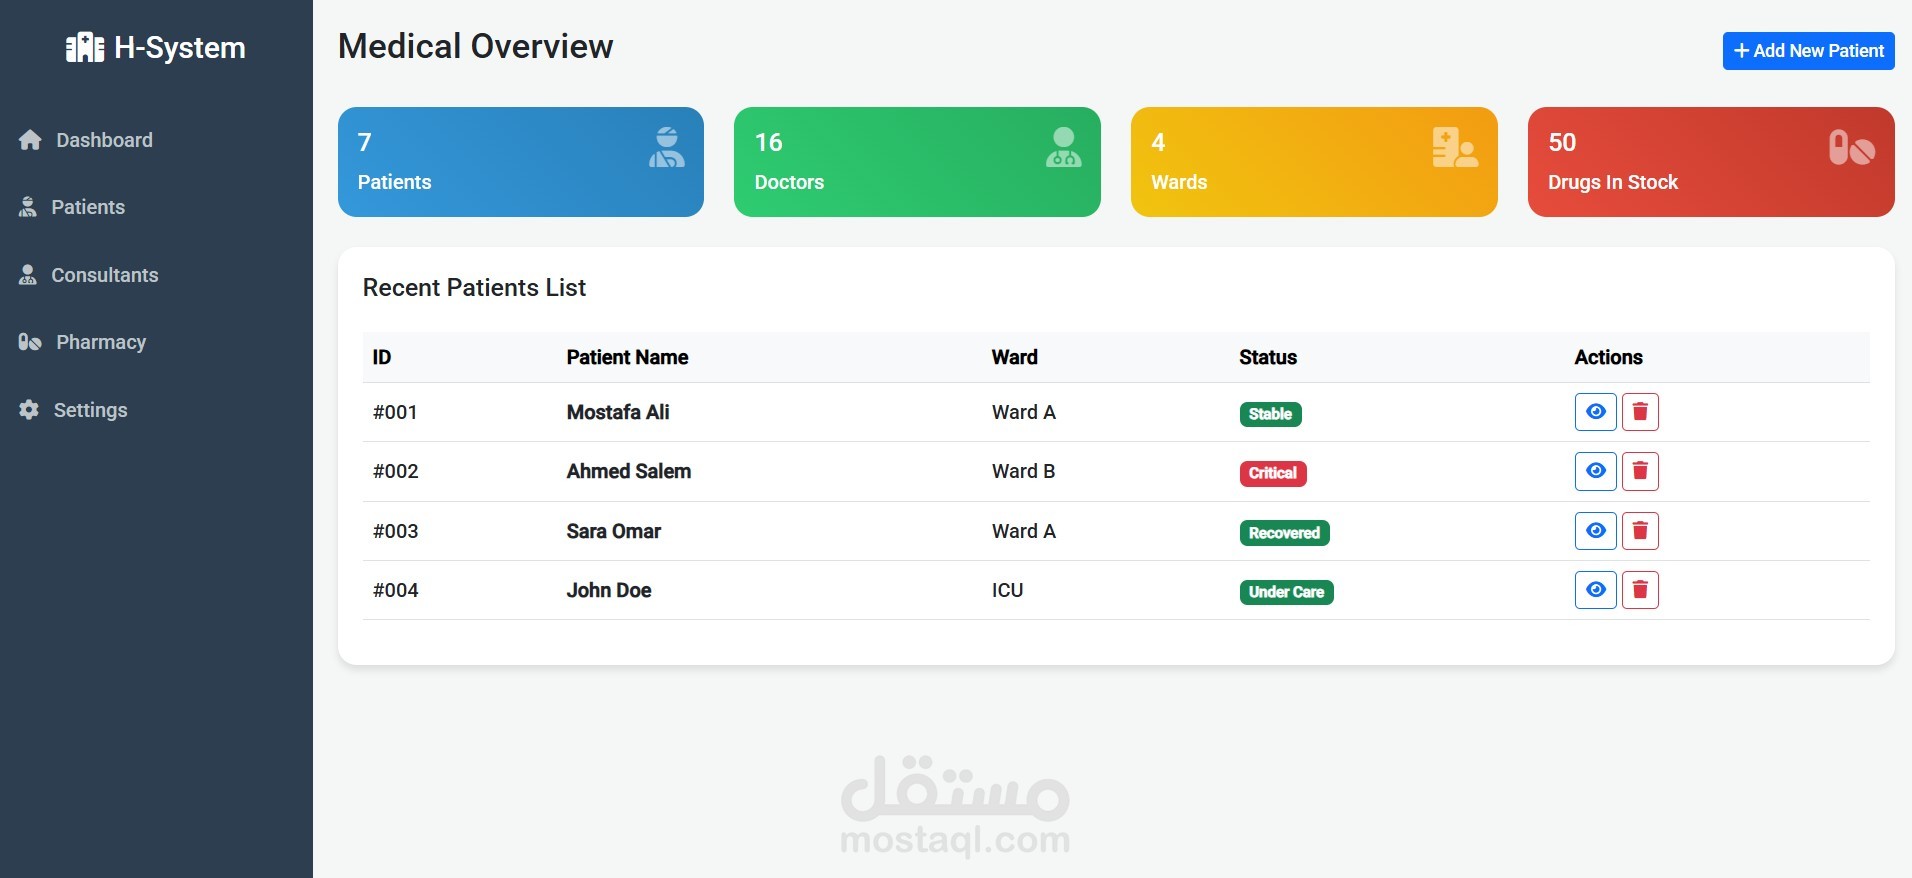
Task: Delete patient Mostafa Ali with trash icon
Action: (1640, 412)
